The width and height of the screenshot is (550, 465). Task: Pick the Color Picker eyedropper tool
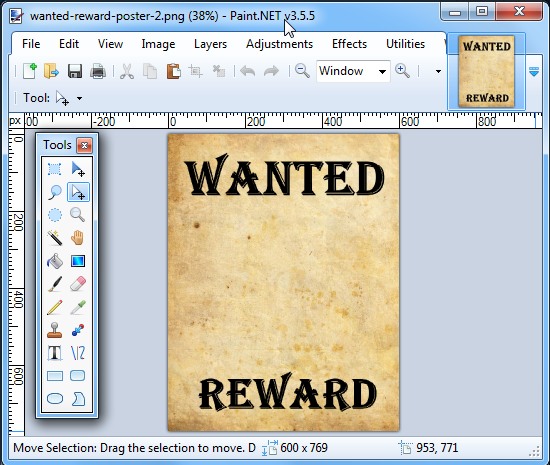point(78,307)
